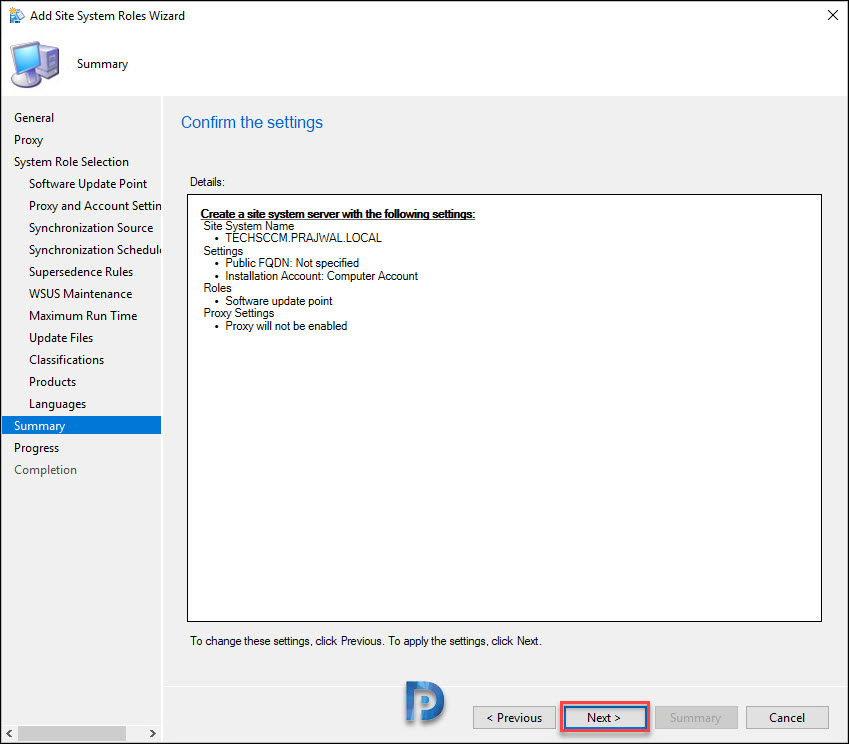849x744 pixels.
Task: Go to the Synchronization Source step
Action: [91, 228]
